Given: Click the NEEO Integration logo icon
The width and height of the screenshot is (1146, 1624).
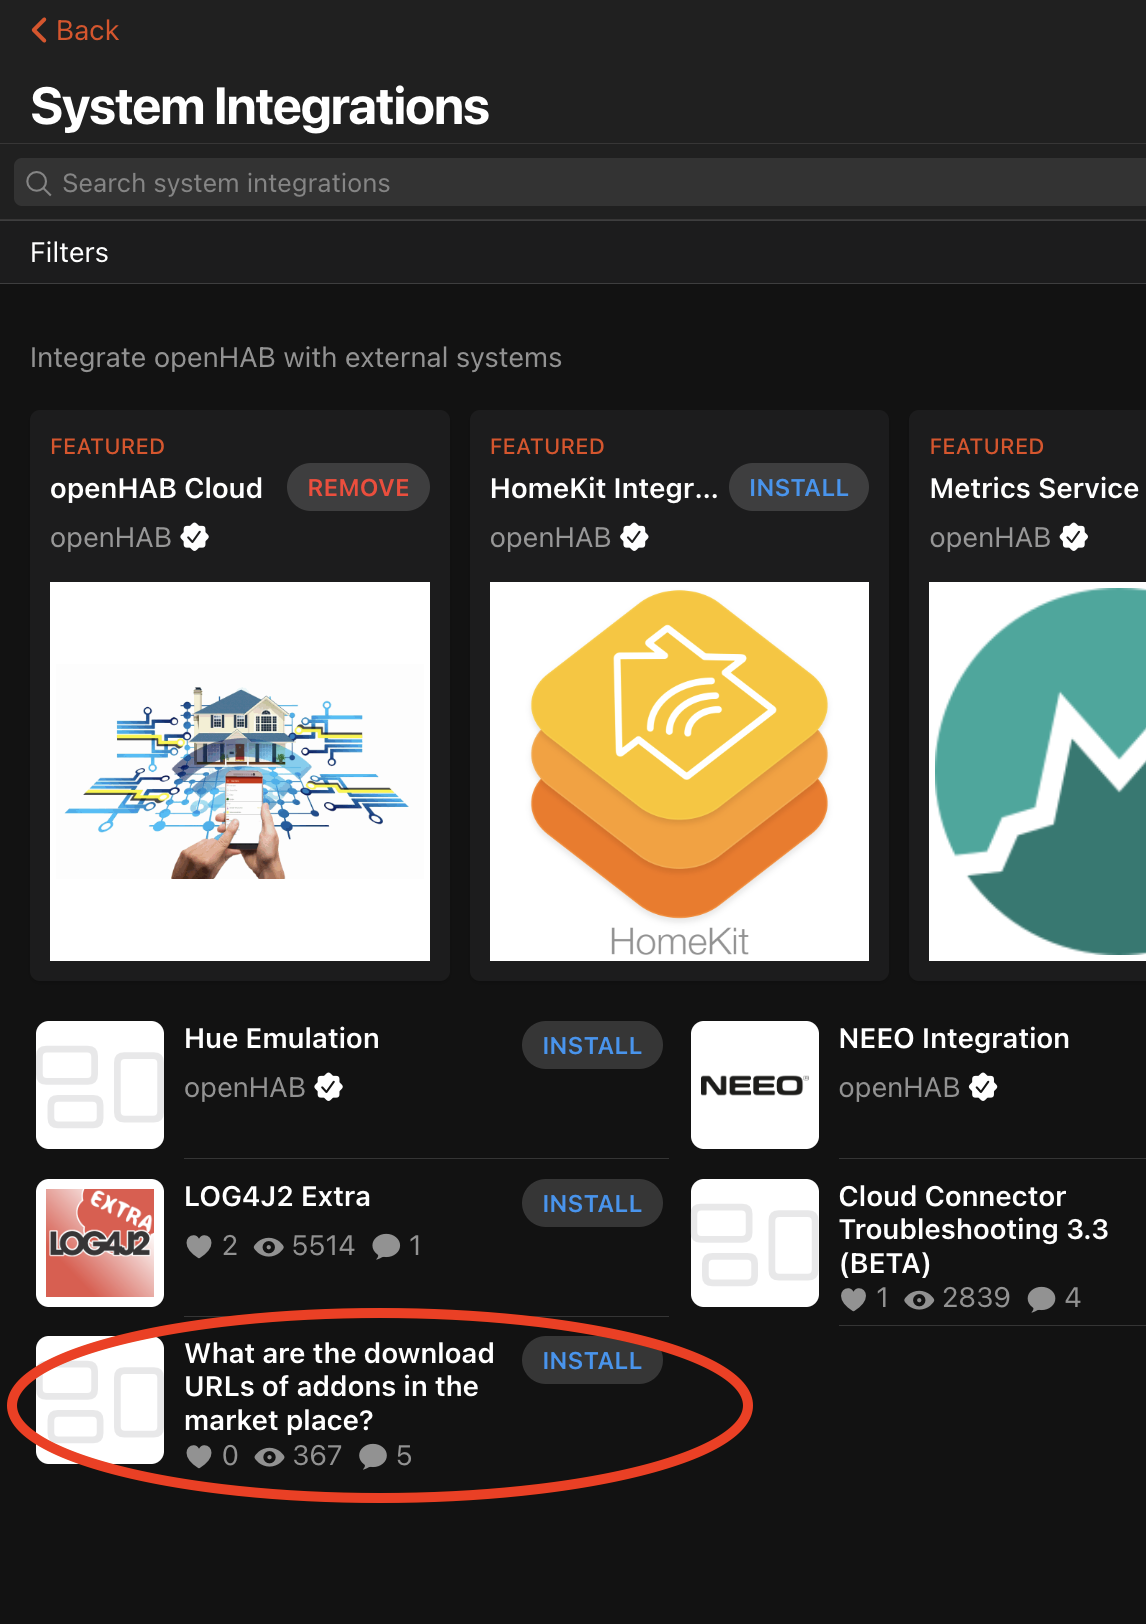Looking at the screenshot, I should click(x=754, y=1085).
